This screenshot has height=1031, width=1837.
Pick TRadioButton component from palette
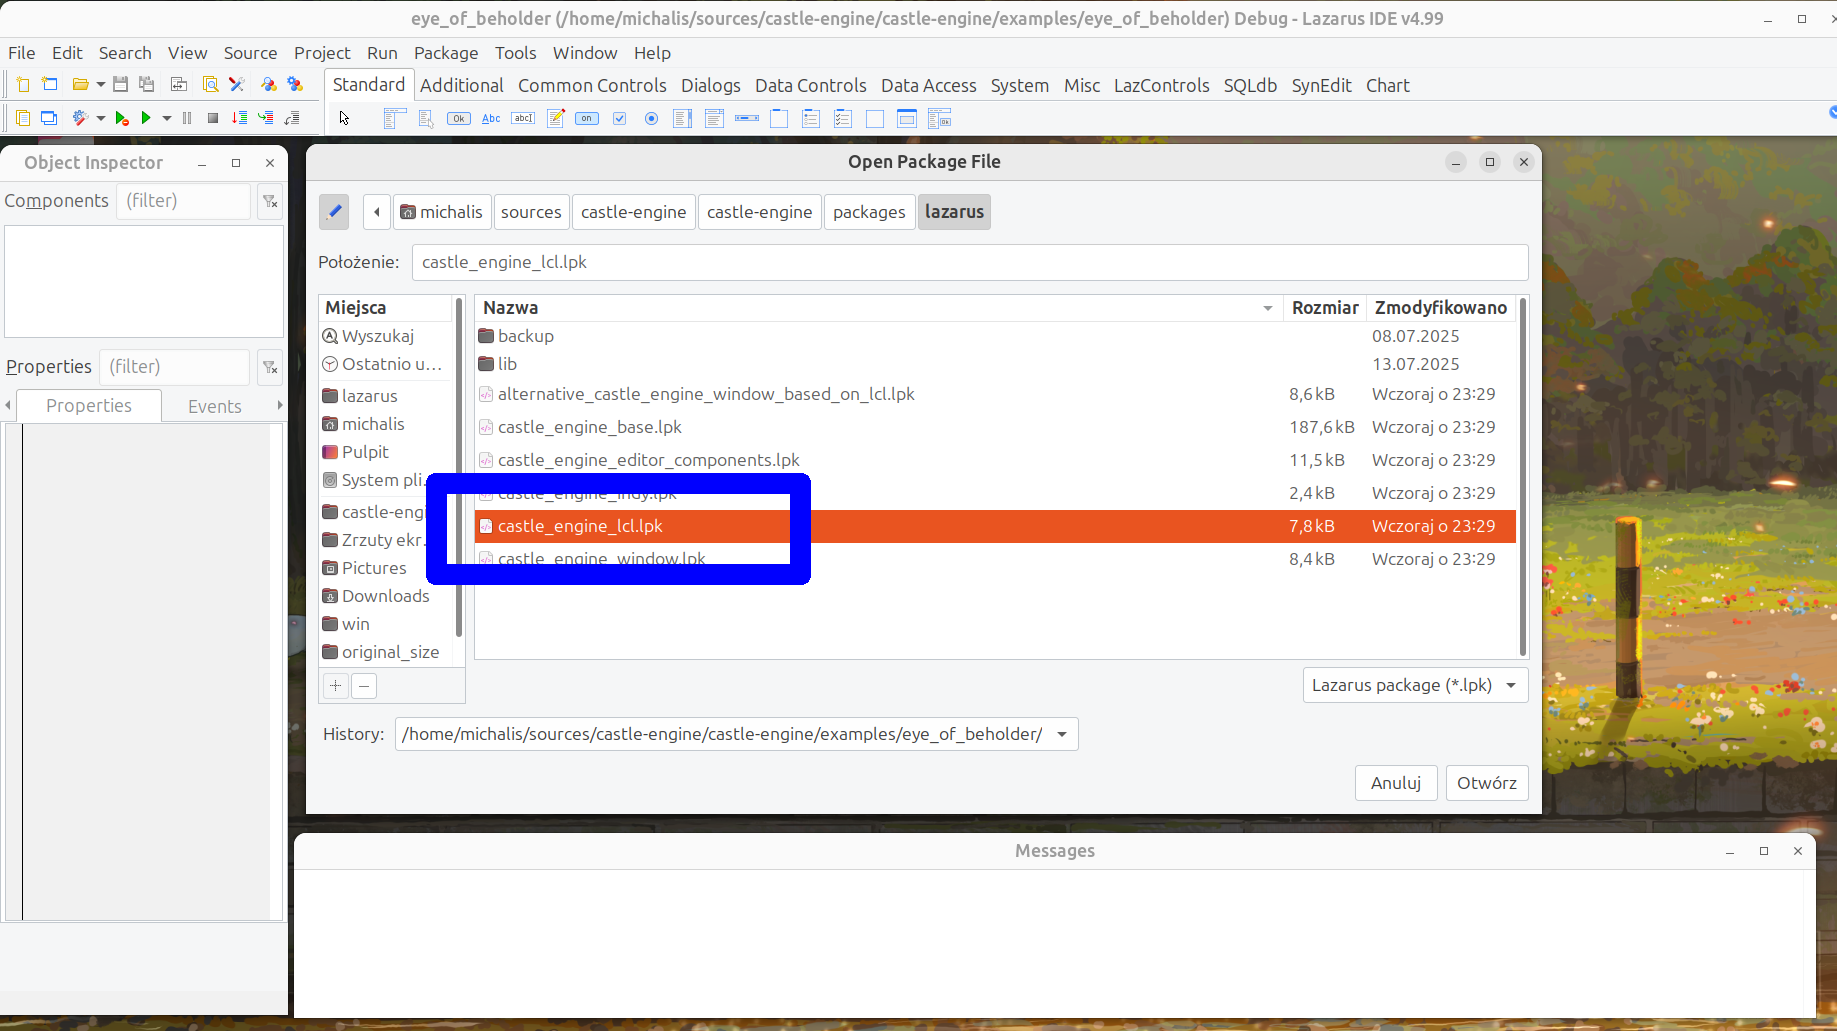(652, 119)
